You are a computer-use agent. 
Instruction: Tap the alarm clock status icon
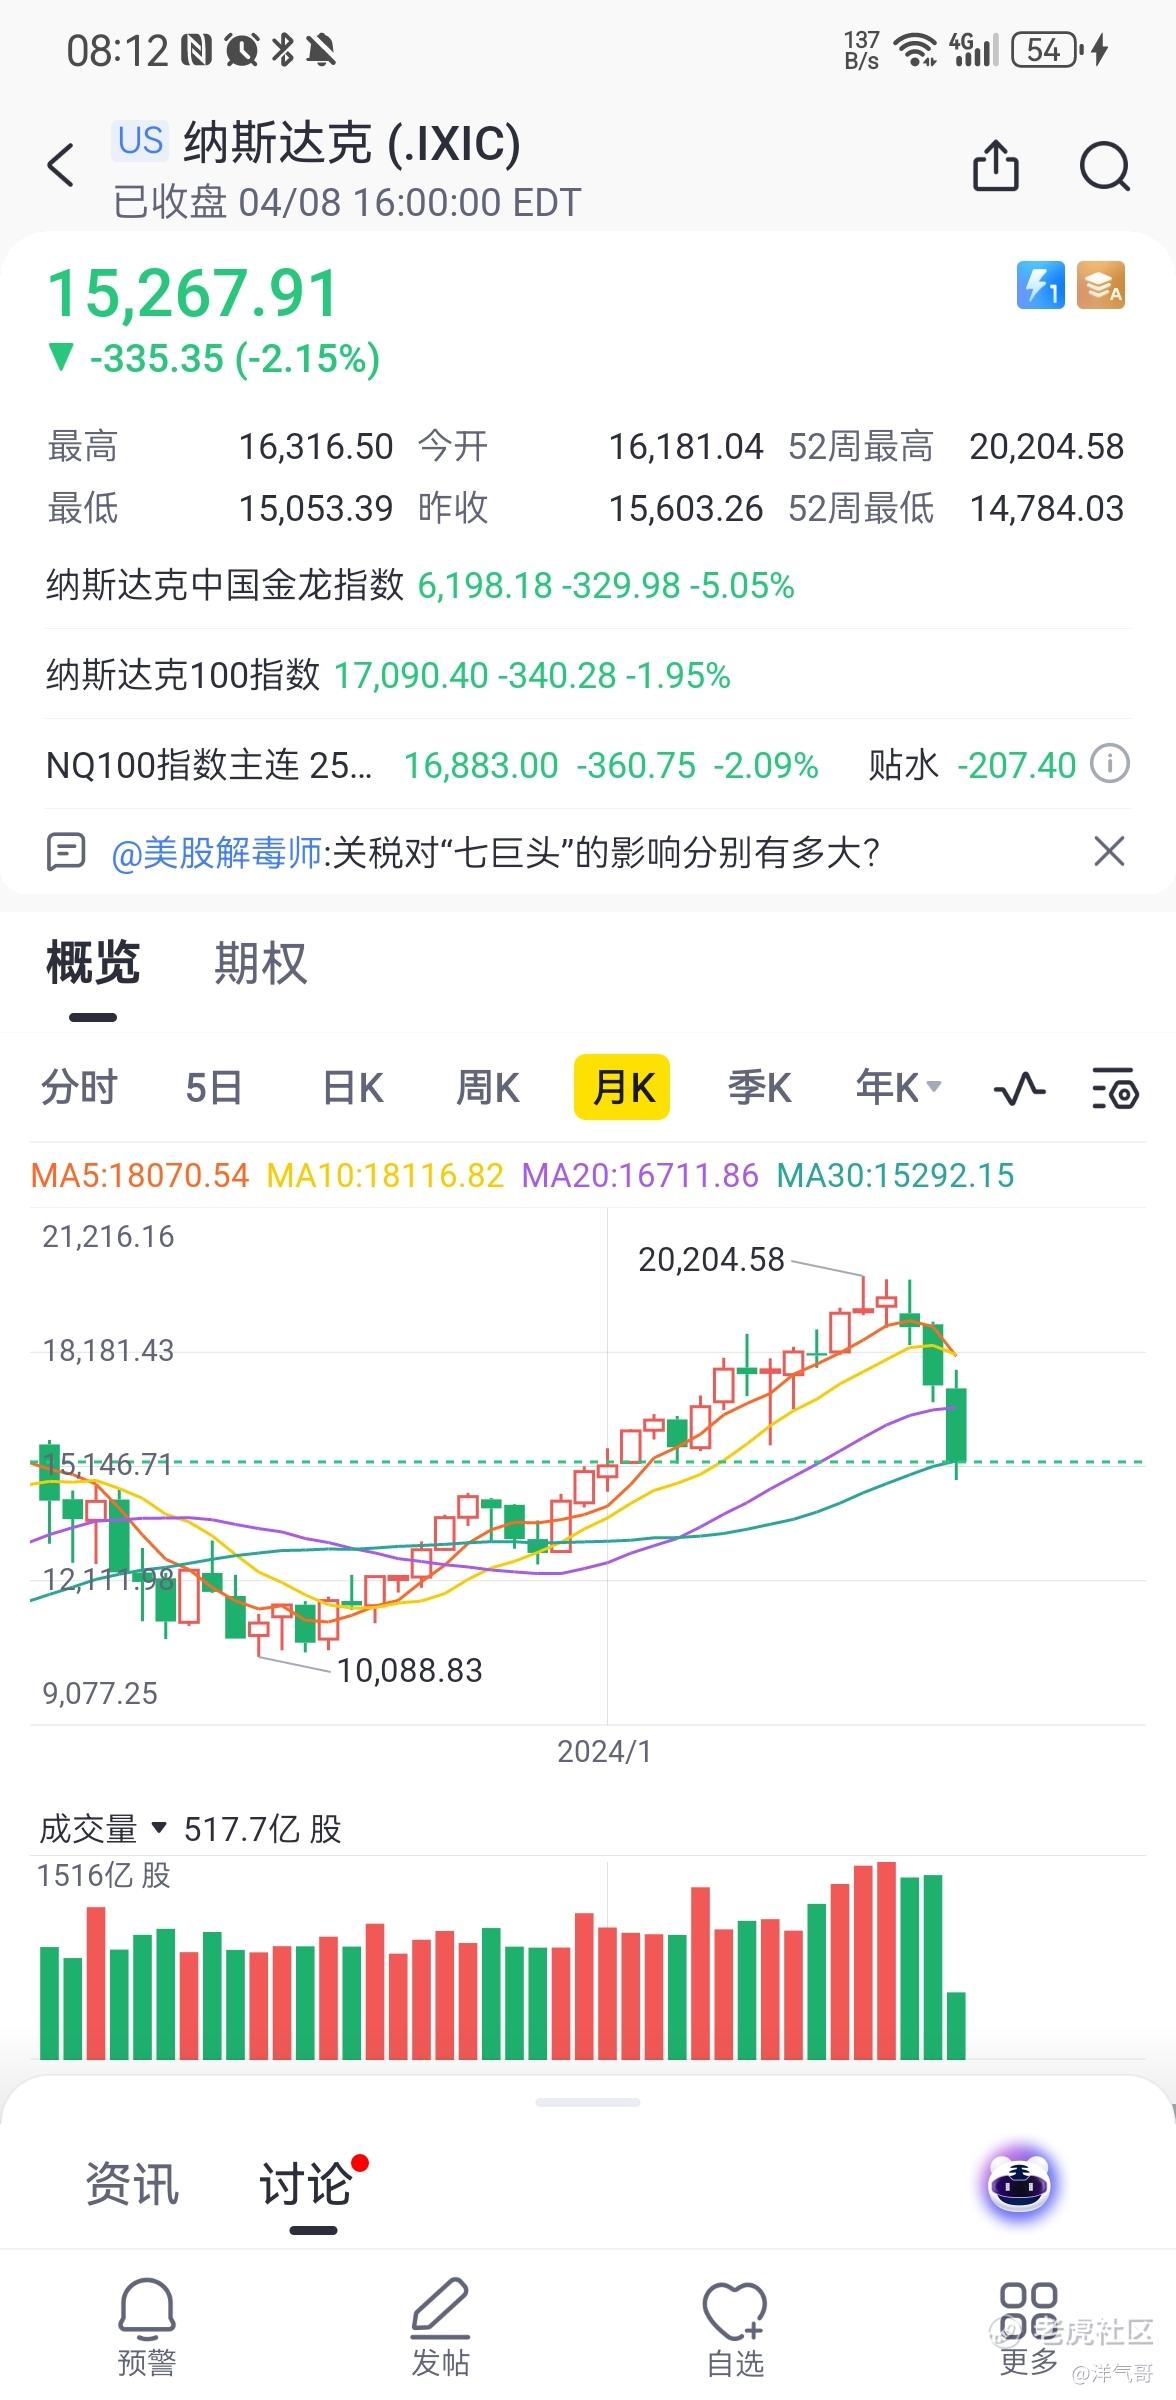[242, 49]
